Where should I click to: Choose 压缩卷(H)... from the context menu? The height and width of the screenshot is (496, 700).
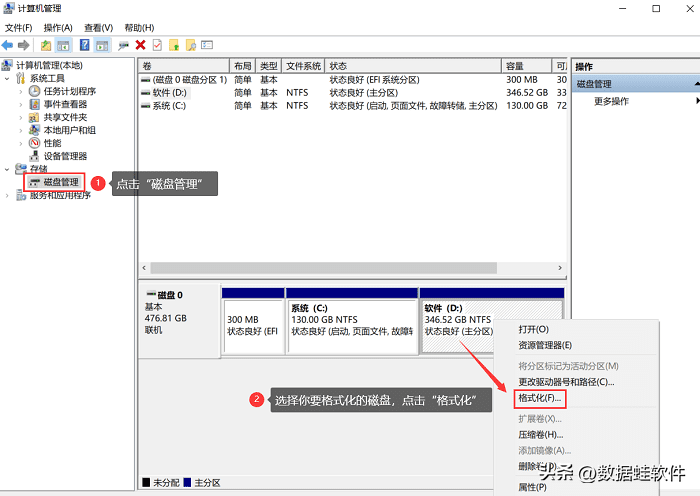[540, 434]
